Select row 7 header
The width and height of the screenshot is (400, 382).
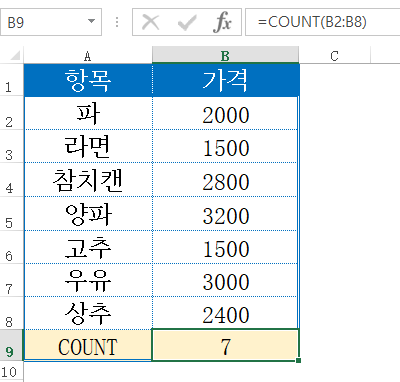12,280
